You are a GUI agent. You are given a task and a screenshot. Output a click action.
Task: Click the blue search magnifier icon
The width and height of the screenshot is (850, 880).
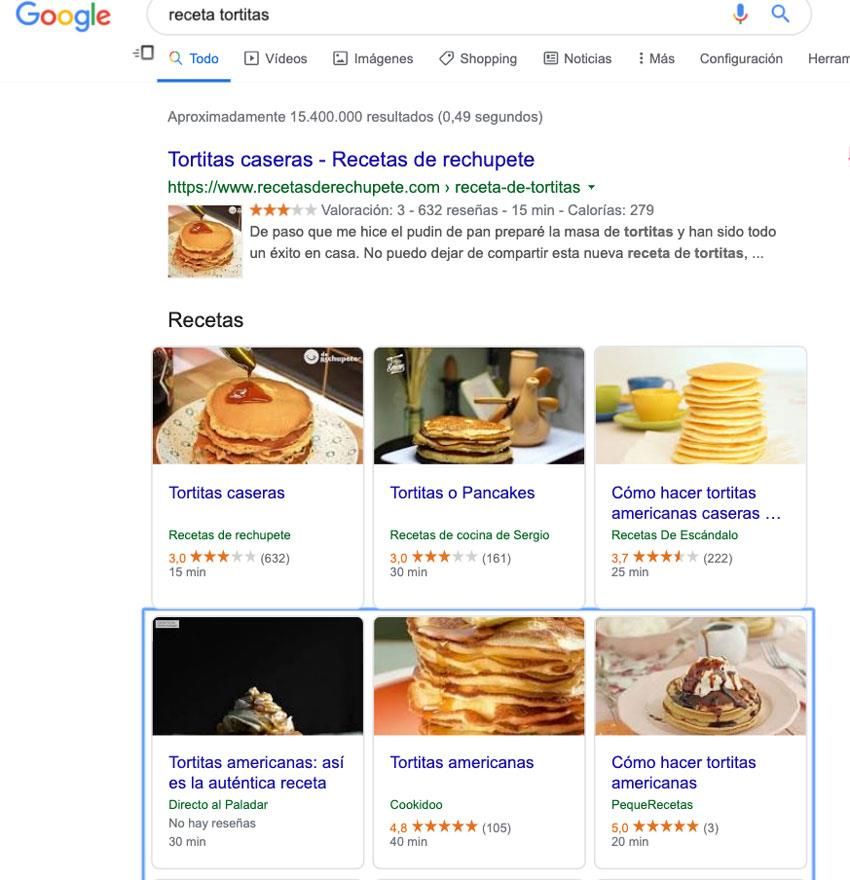pos(780,13)
